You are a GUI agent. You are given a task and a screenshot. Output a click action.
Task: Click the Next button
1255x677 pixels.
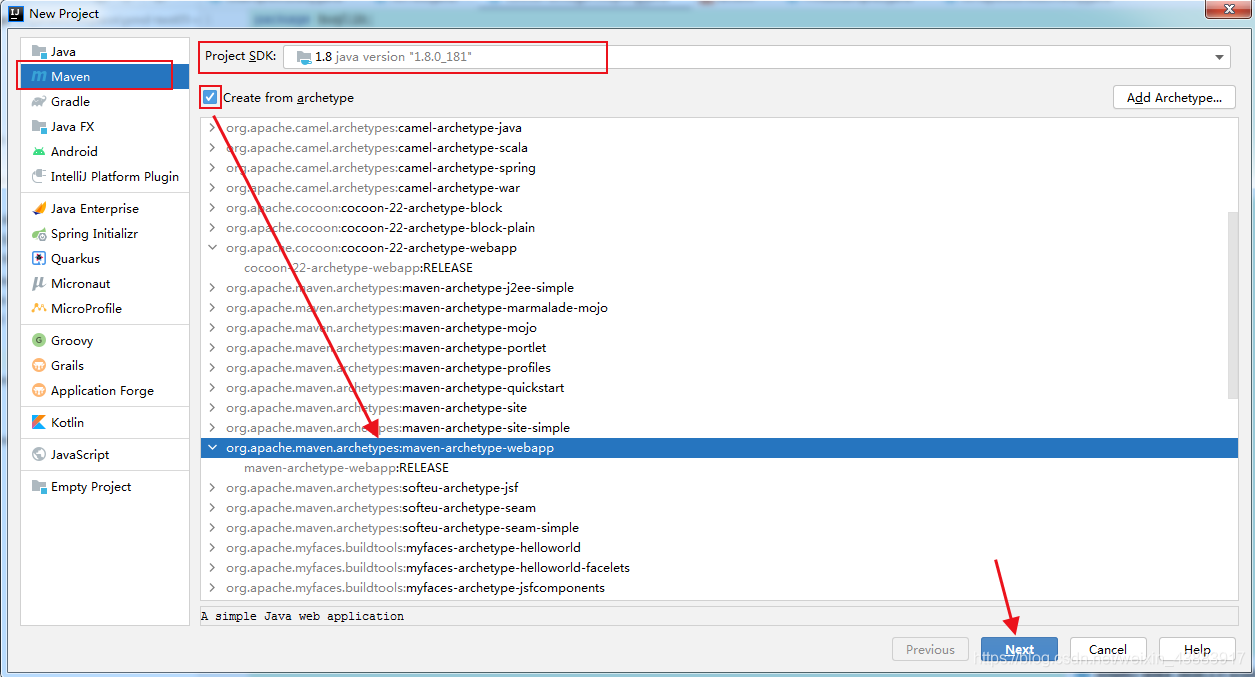tap(1019, 649)
